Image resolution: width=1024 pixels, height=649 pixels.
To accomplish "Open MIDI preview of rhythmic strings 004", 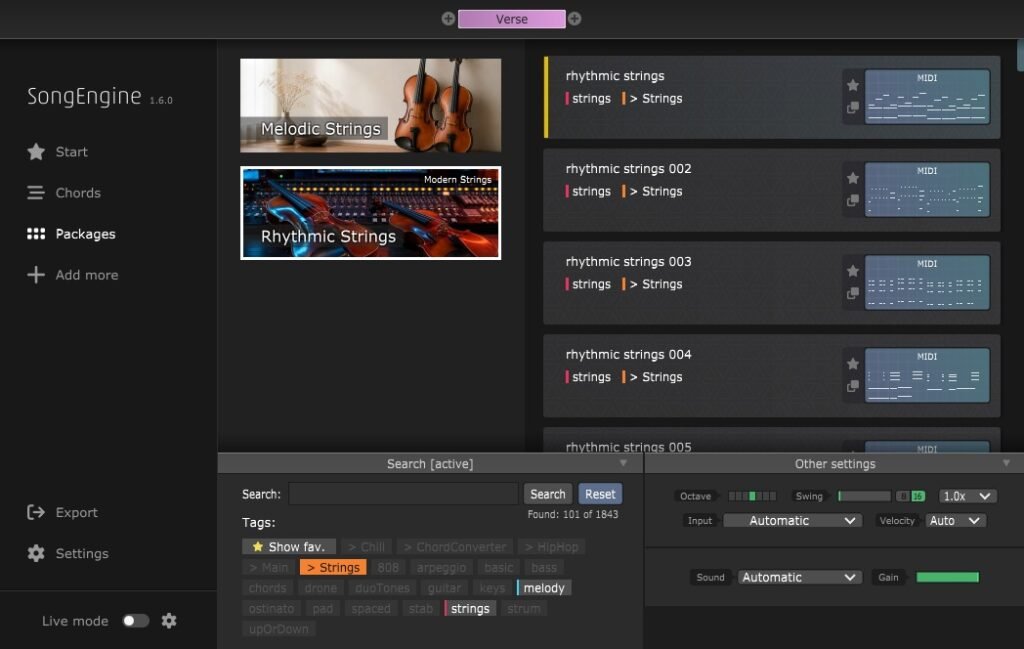I will [x=927, y=375].
